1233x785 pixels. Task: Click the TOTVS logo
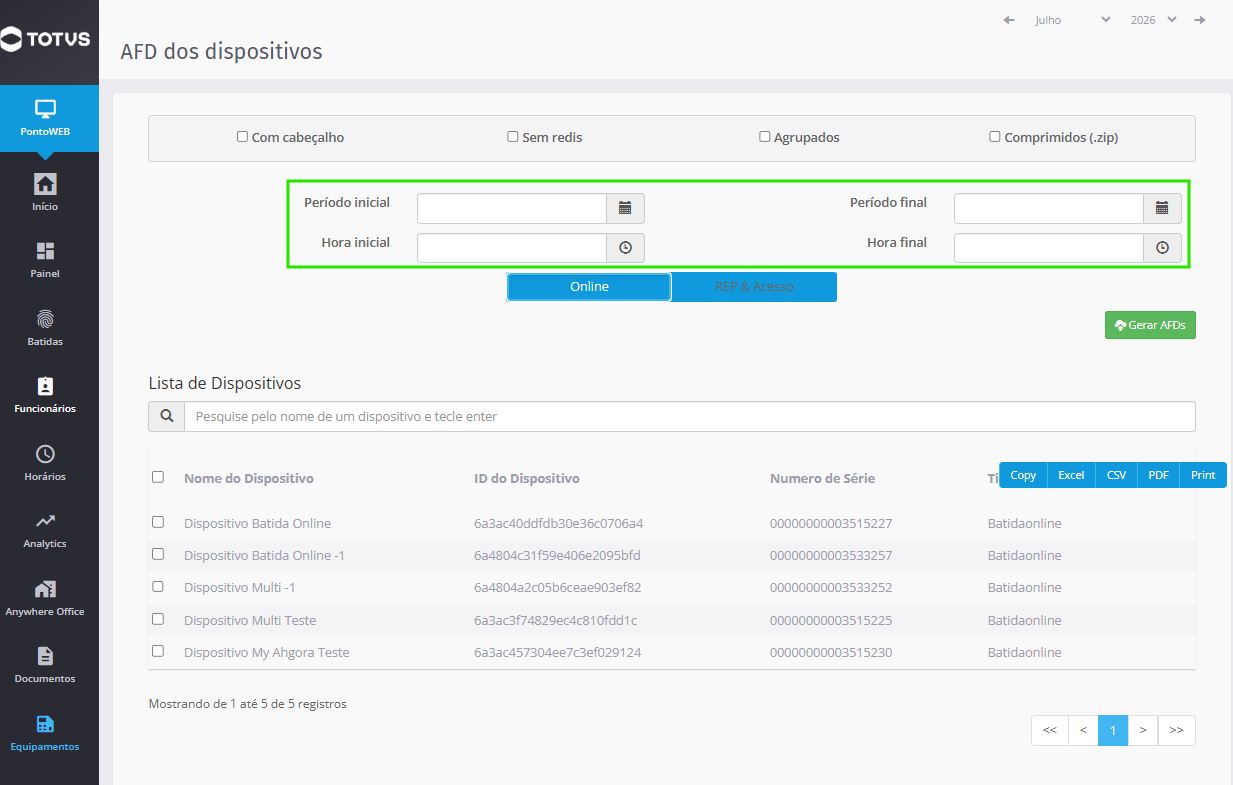[46, 40]
